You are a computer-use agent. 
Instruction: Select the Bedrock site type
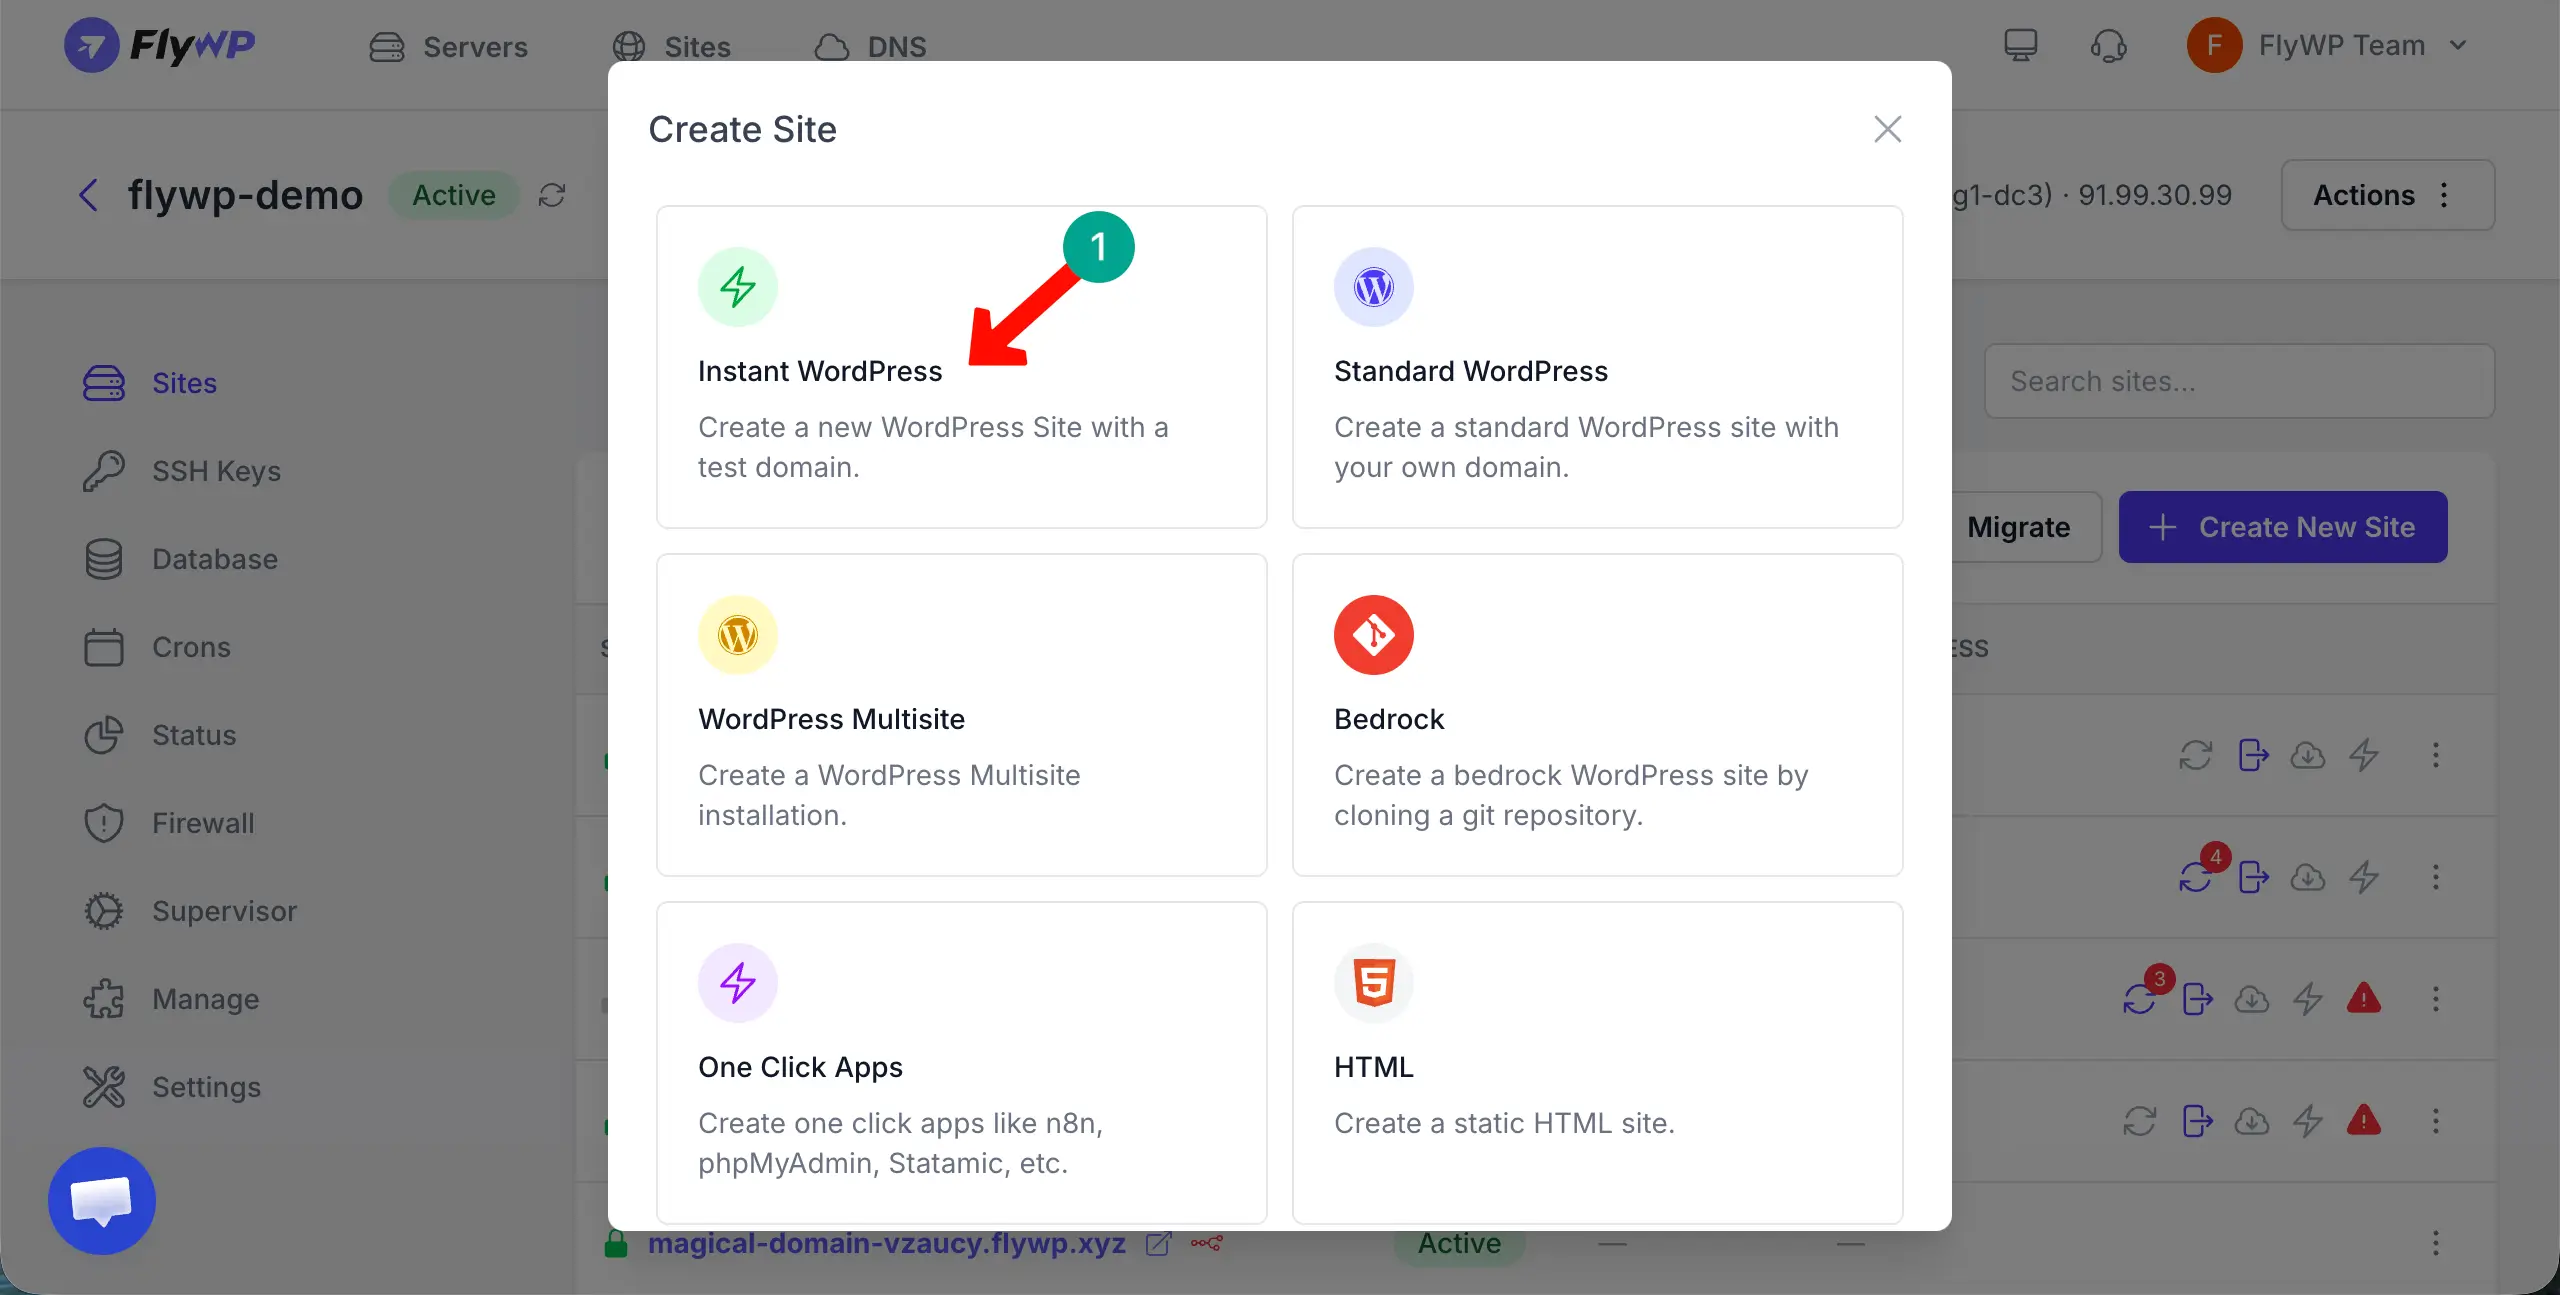[1597, 715]
